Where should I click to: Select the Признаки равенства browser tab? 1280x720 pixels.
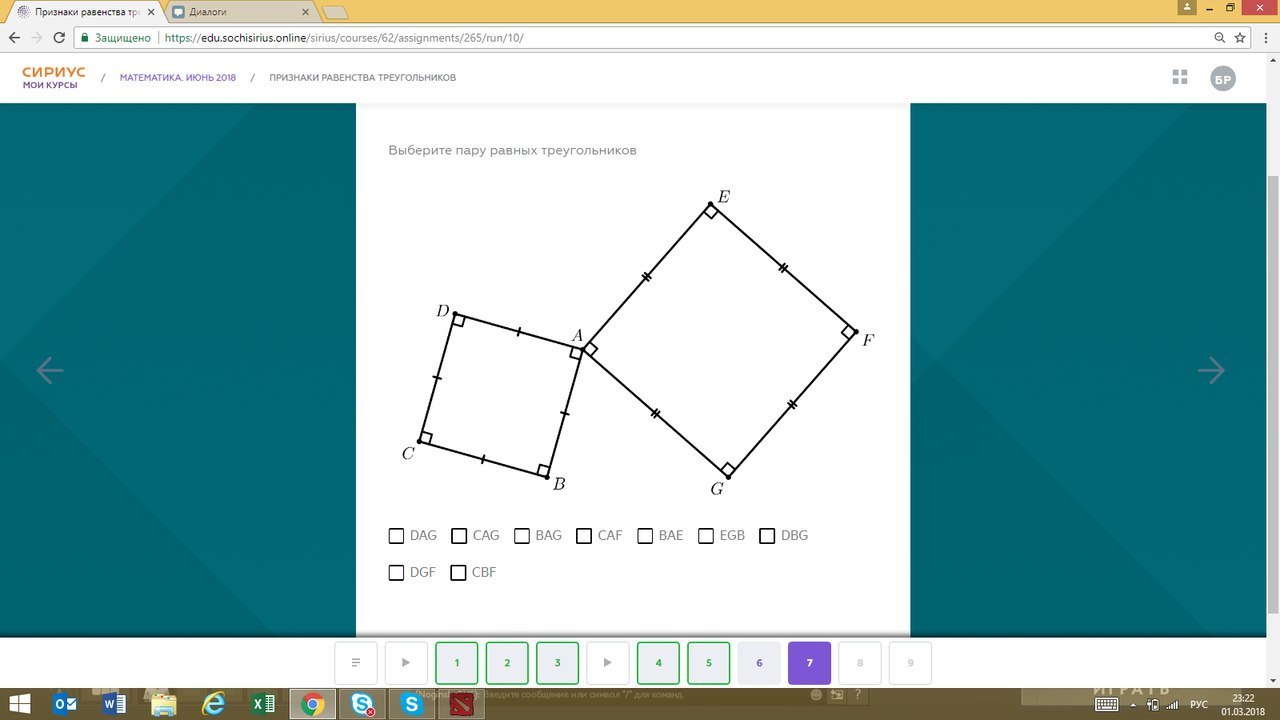point(84,12)
